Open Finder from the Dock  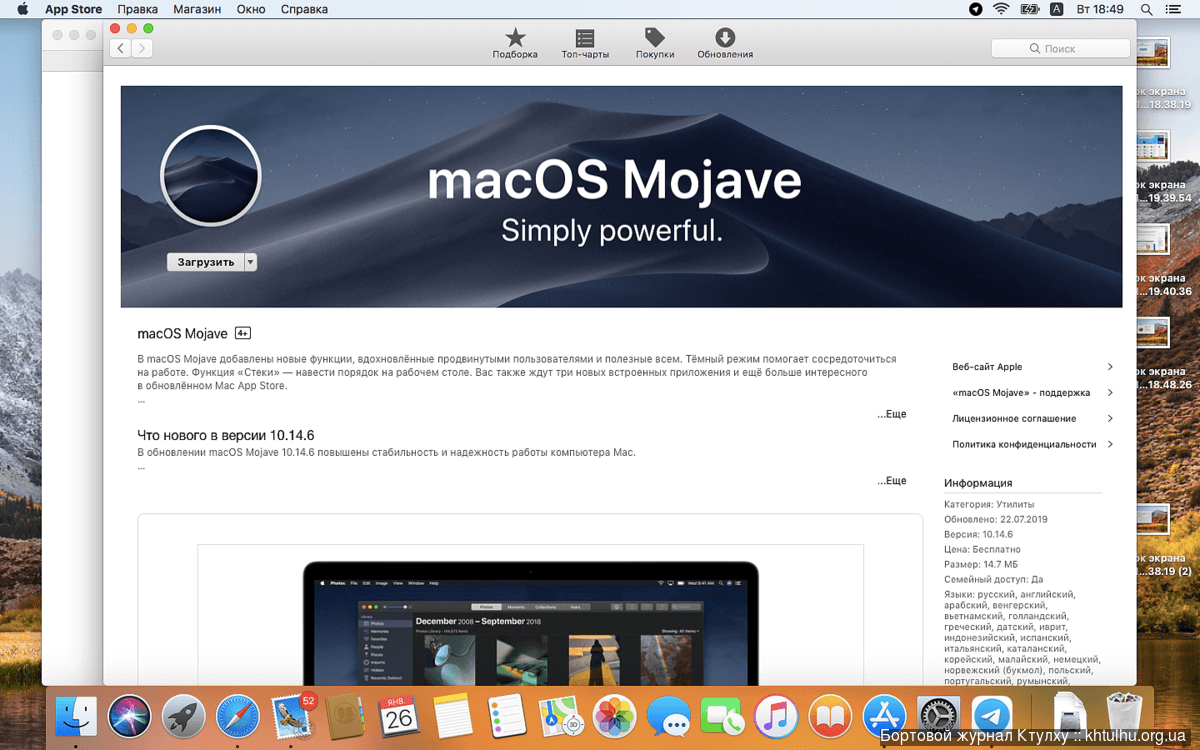[76, 717]
